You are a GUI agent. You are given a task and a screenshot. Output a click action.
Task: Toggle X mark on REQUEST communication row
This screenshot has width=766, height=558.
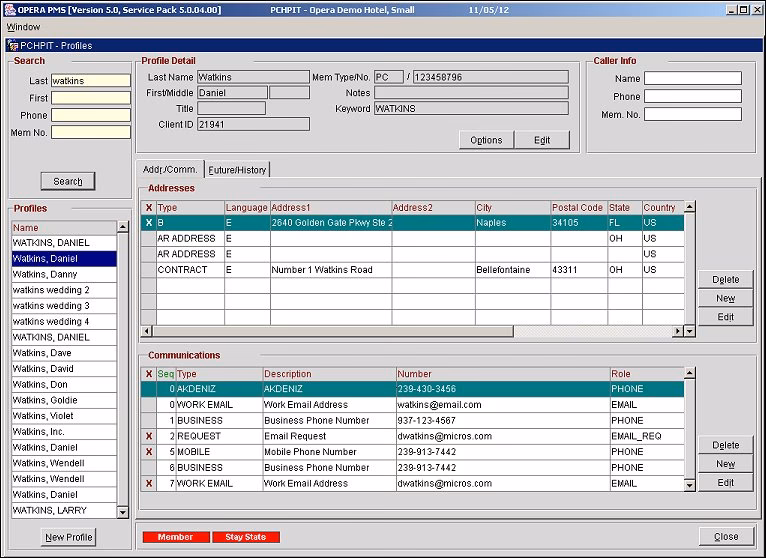[149, 436]
